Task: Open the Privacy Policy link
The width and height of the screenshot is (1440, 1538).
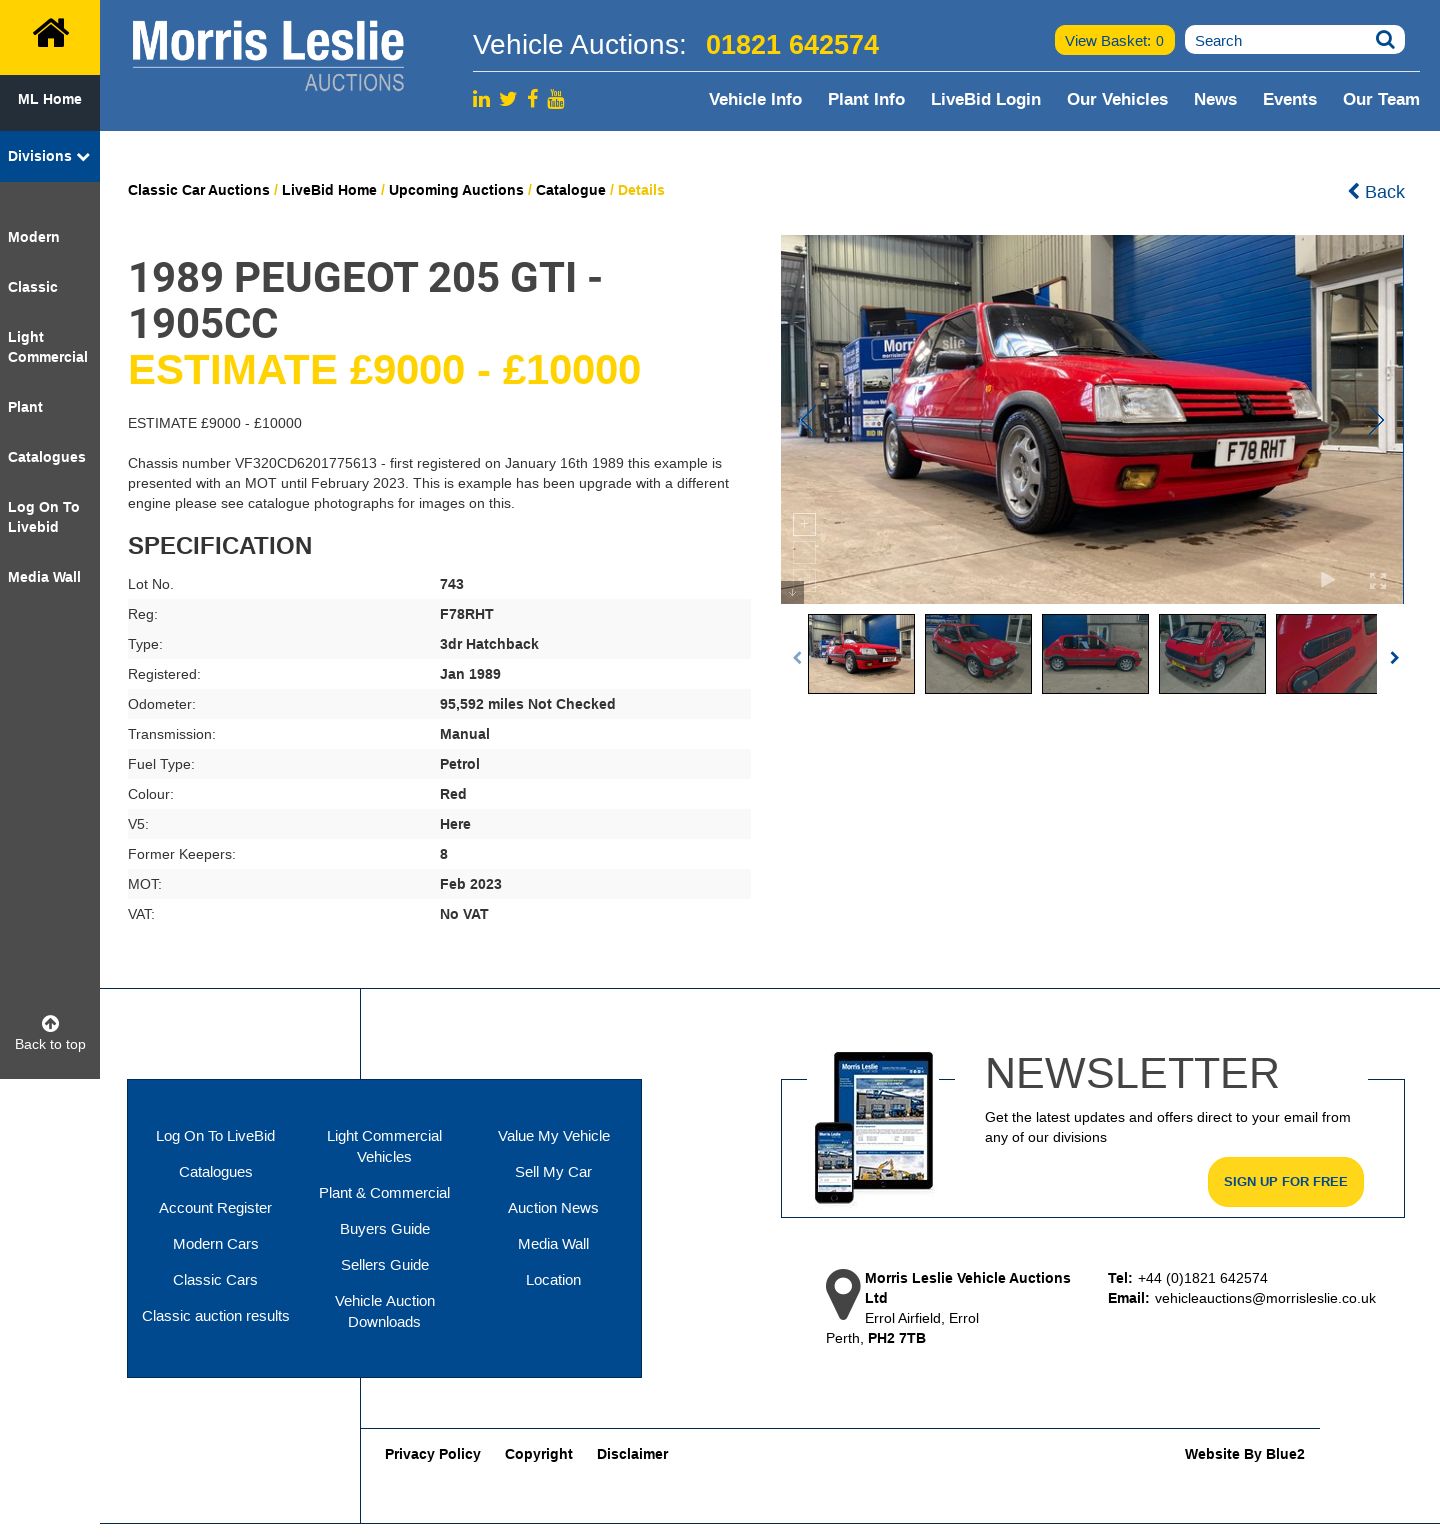Action: [x=433, y=1454]
